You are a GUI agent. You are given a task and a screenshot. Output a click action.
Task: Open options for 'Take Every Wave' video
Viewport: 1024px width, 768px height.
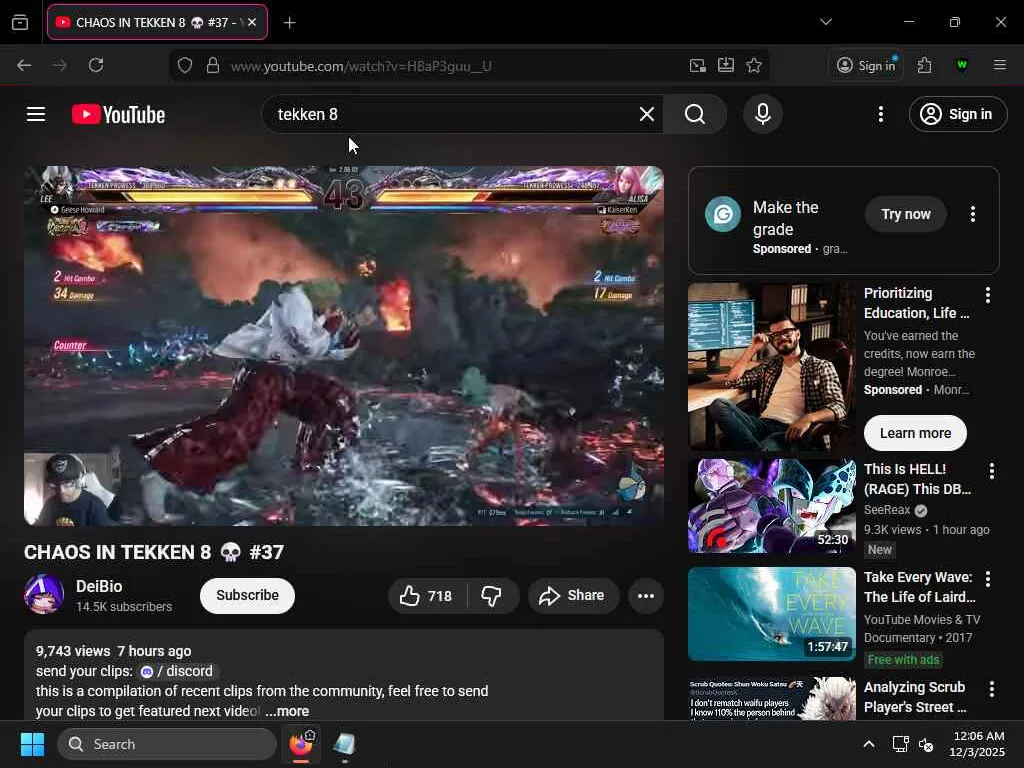(987, 579)
